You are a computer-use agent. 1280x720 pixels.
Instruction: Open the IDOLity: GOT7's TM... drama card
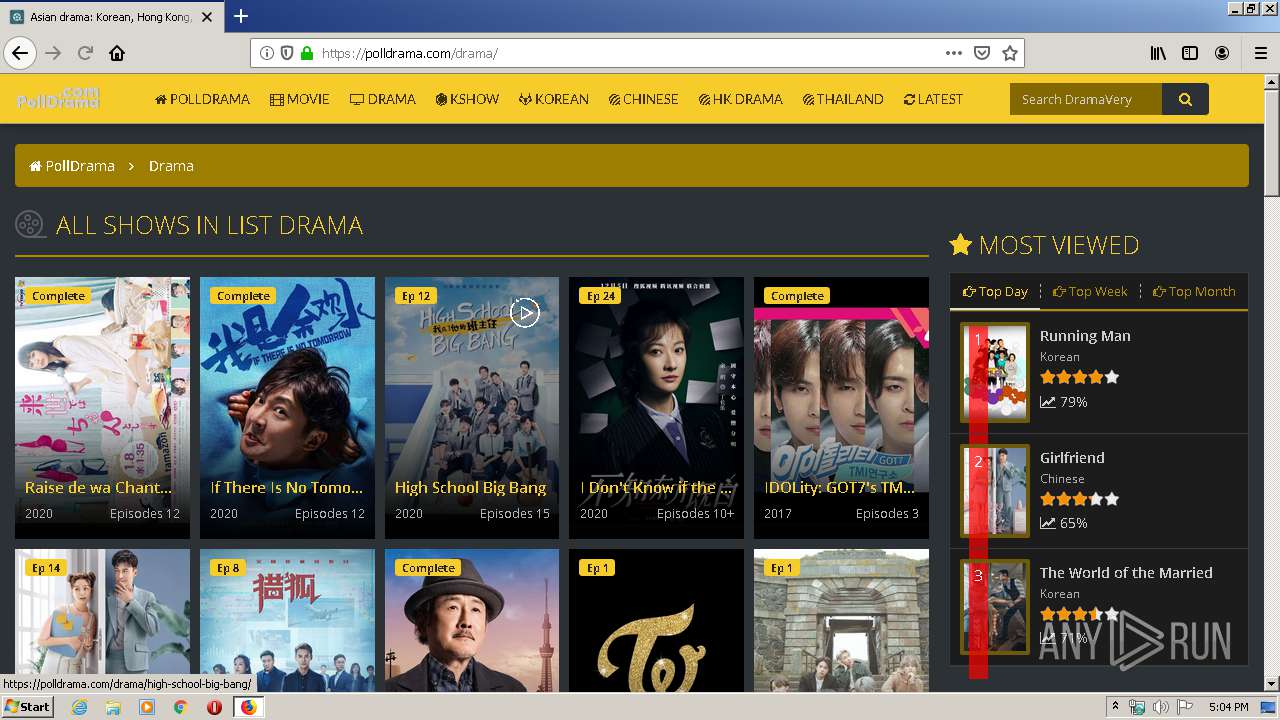pyautogui.click(x=841, y=407)
